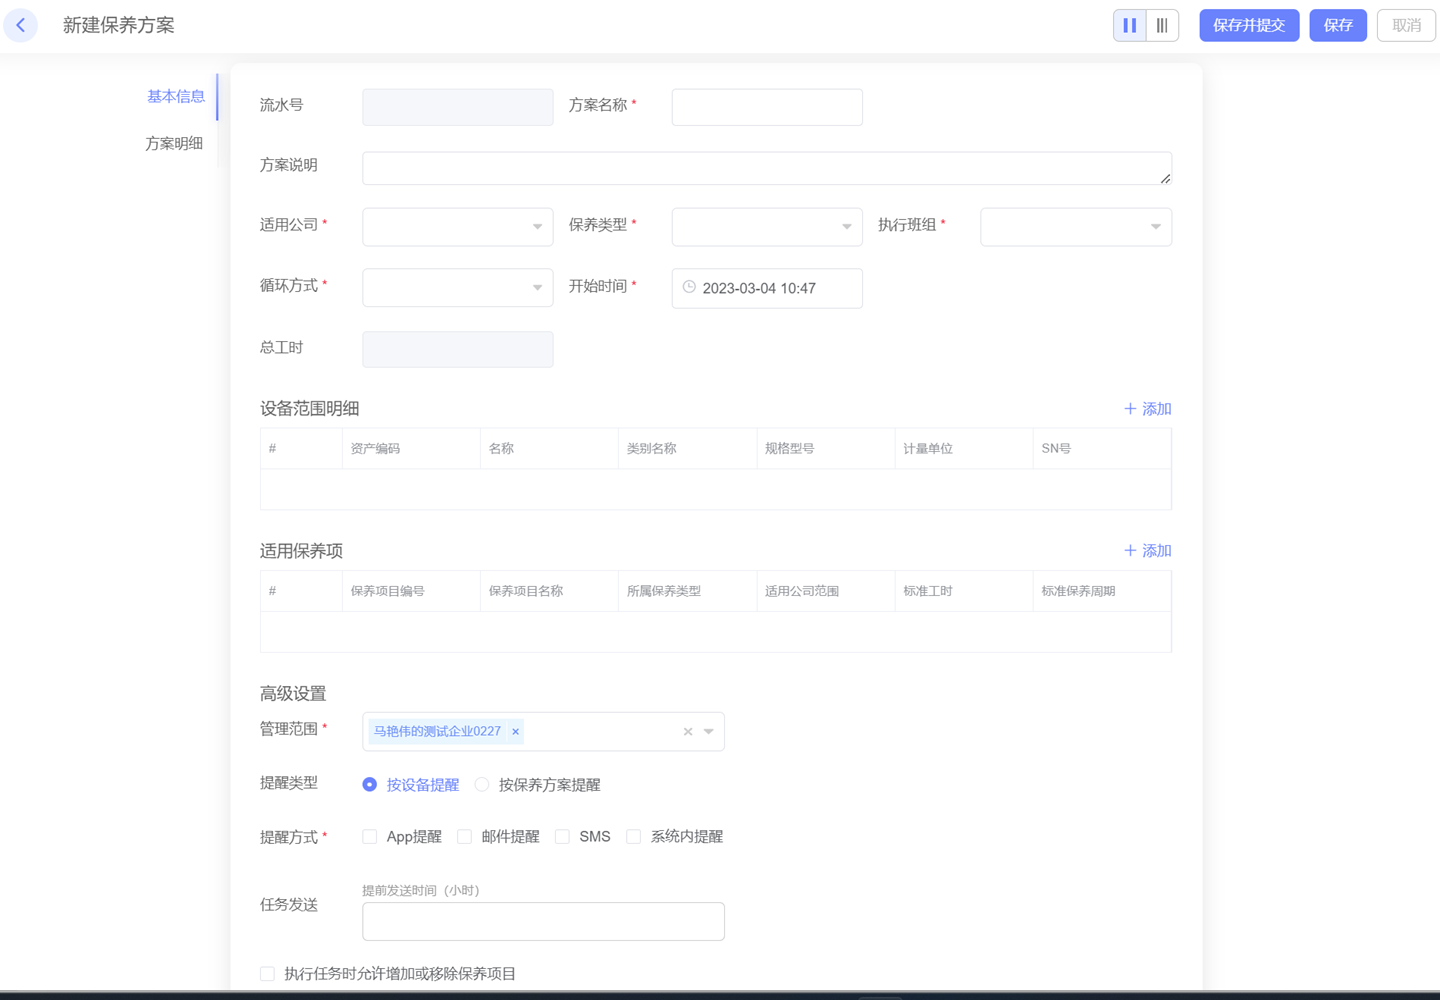Check the 系统内提醒 checkbox
Image resolution: width=1440 pixels, height=1000 pixels.
tap(634, 837)
